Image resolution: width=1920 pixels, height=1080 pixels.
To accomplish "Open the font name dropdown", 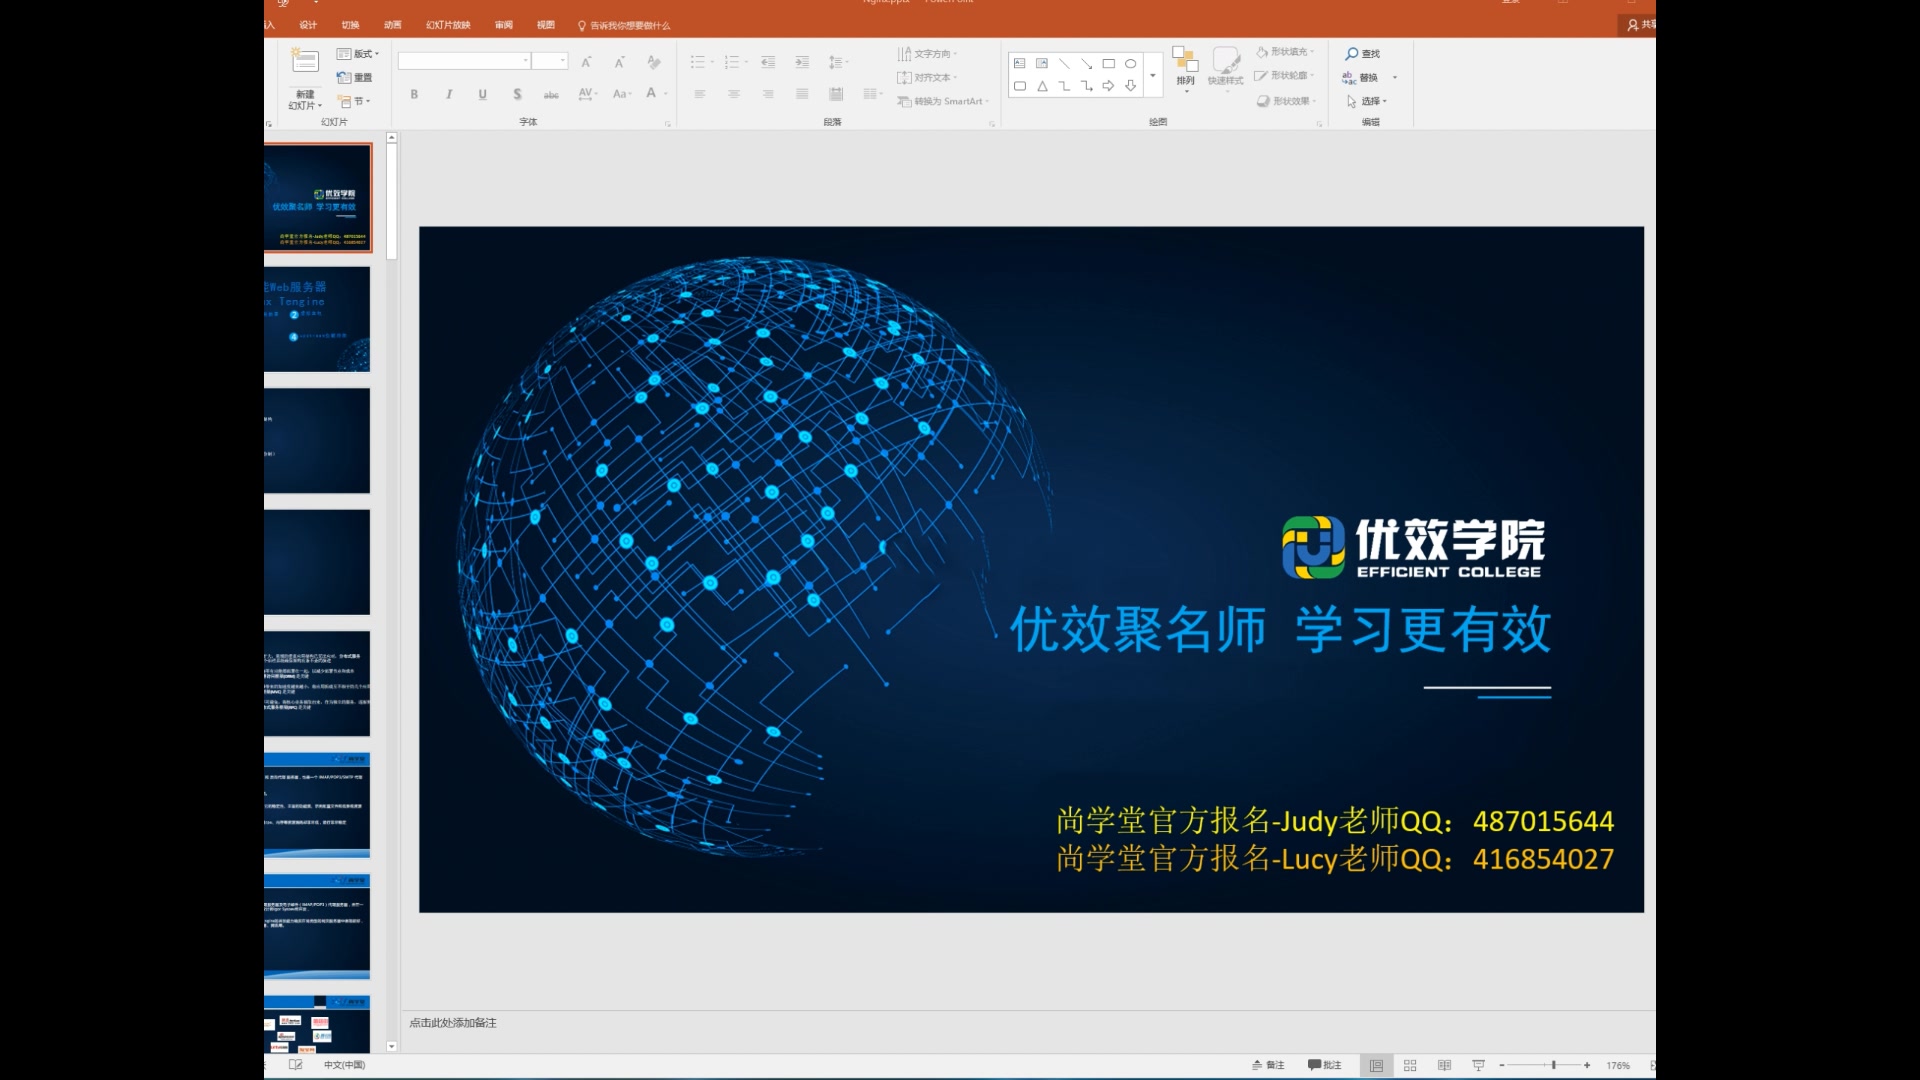I will point(526,61).
